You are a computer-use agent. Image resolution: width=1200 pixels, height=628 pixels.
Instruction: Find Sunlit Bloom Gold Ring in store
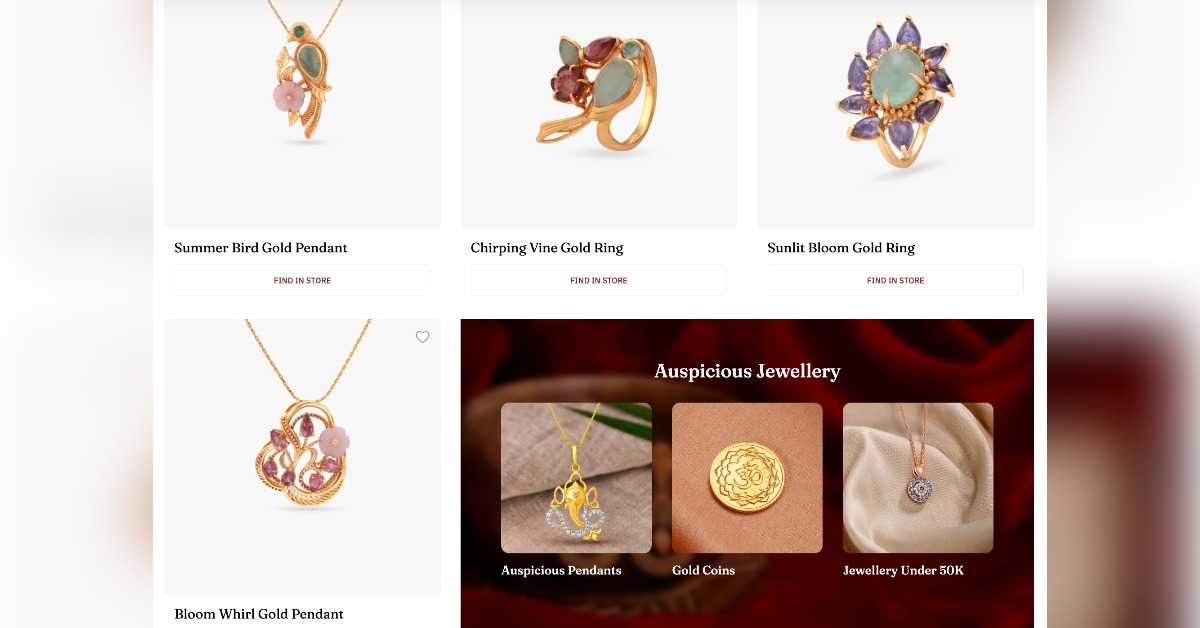click(x=895, y=280)
